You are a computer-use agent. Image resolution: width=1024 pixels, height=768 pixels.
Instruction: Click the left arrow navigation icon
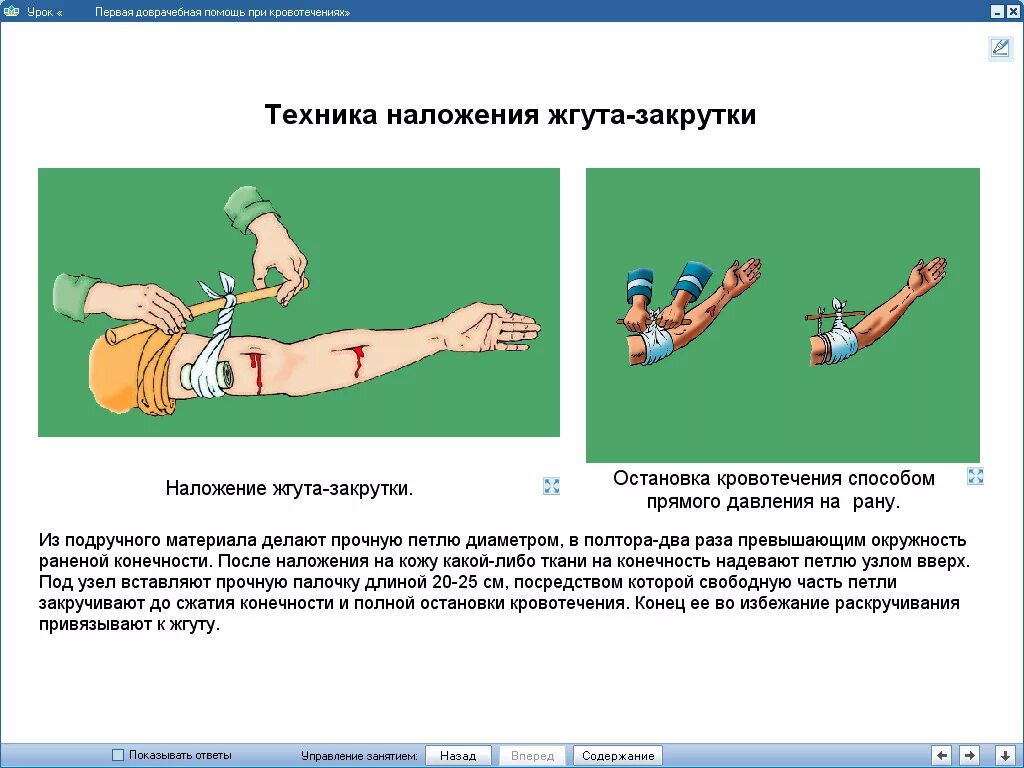(941, 756)
